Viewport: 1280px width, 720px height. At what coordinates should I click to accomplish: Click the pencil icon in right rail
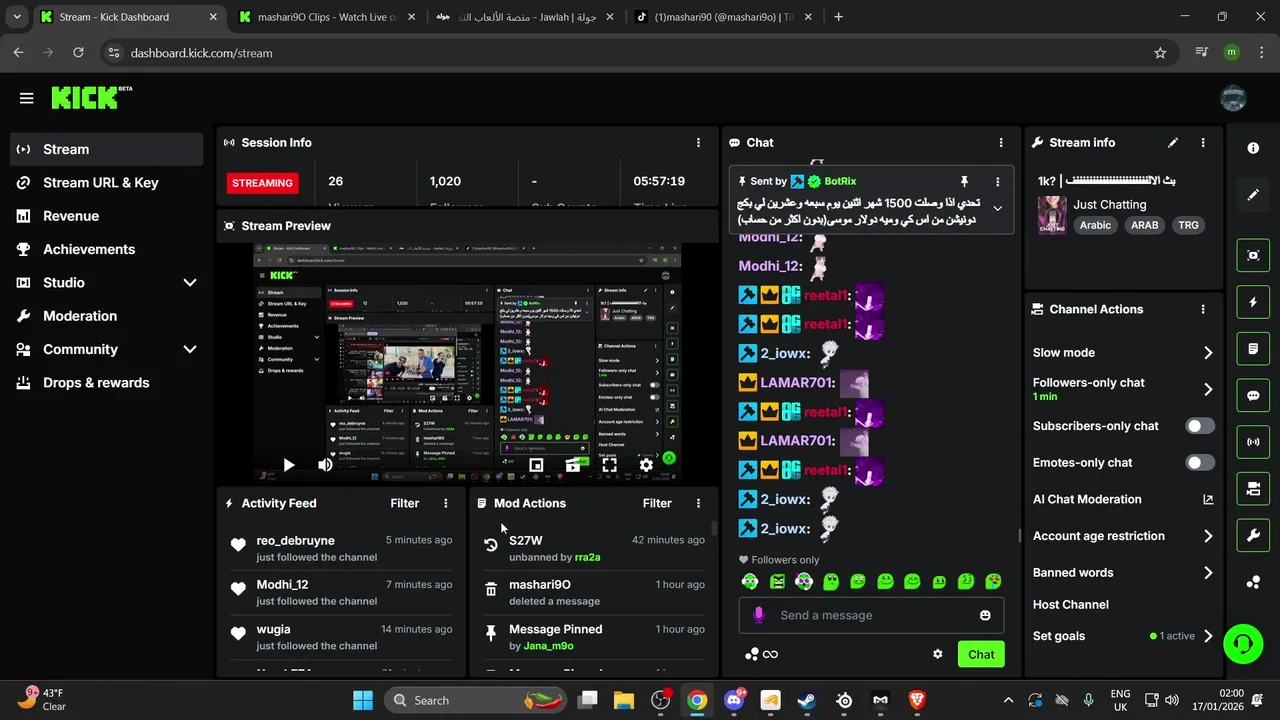point(1253,195)
